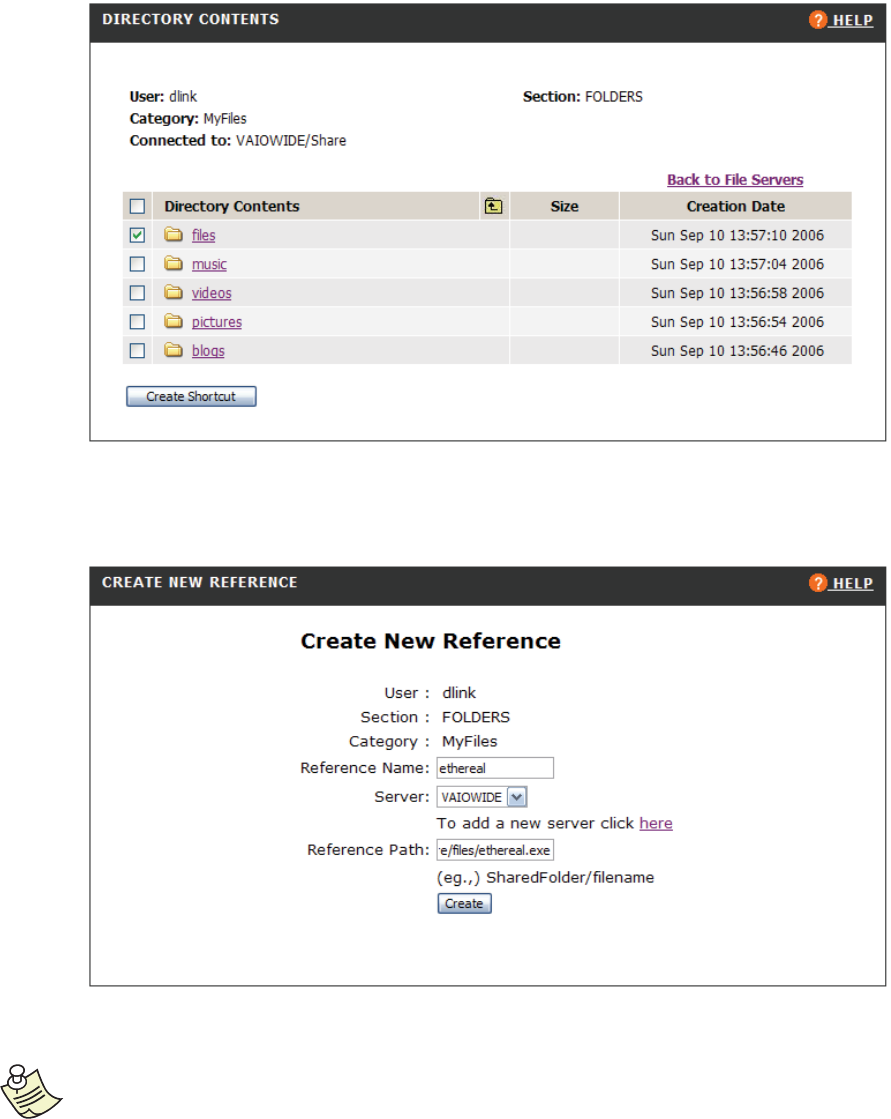The width and height of the screenshot is (891, 1119).
Task: Tick the select-all checkbox in header
Action: (x=138, y=207)
